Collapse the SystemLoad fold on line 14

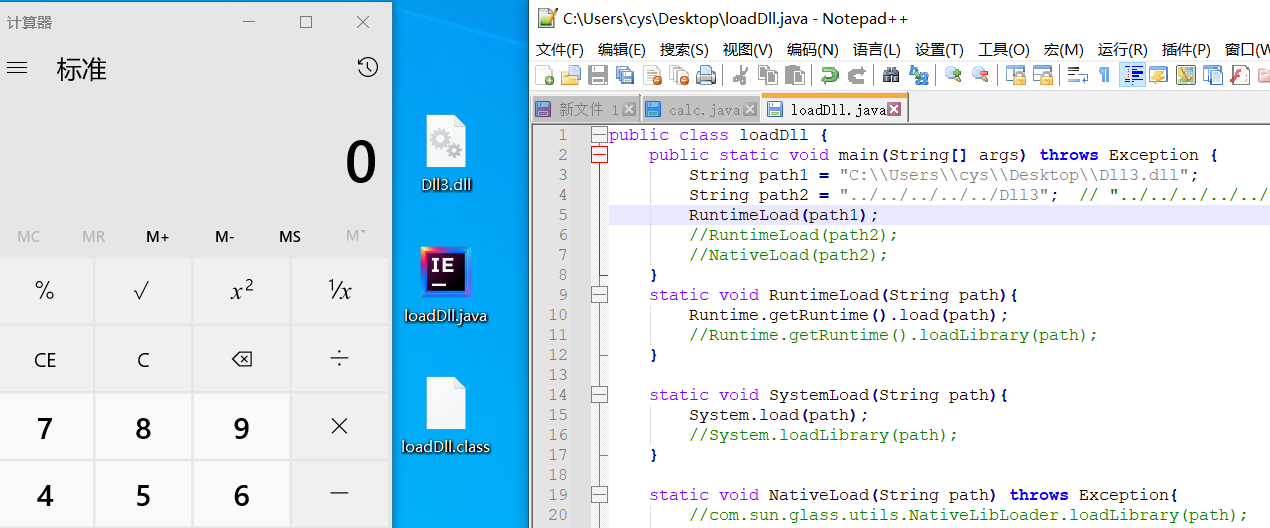point(599,395)
